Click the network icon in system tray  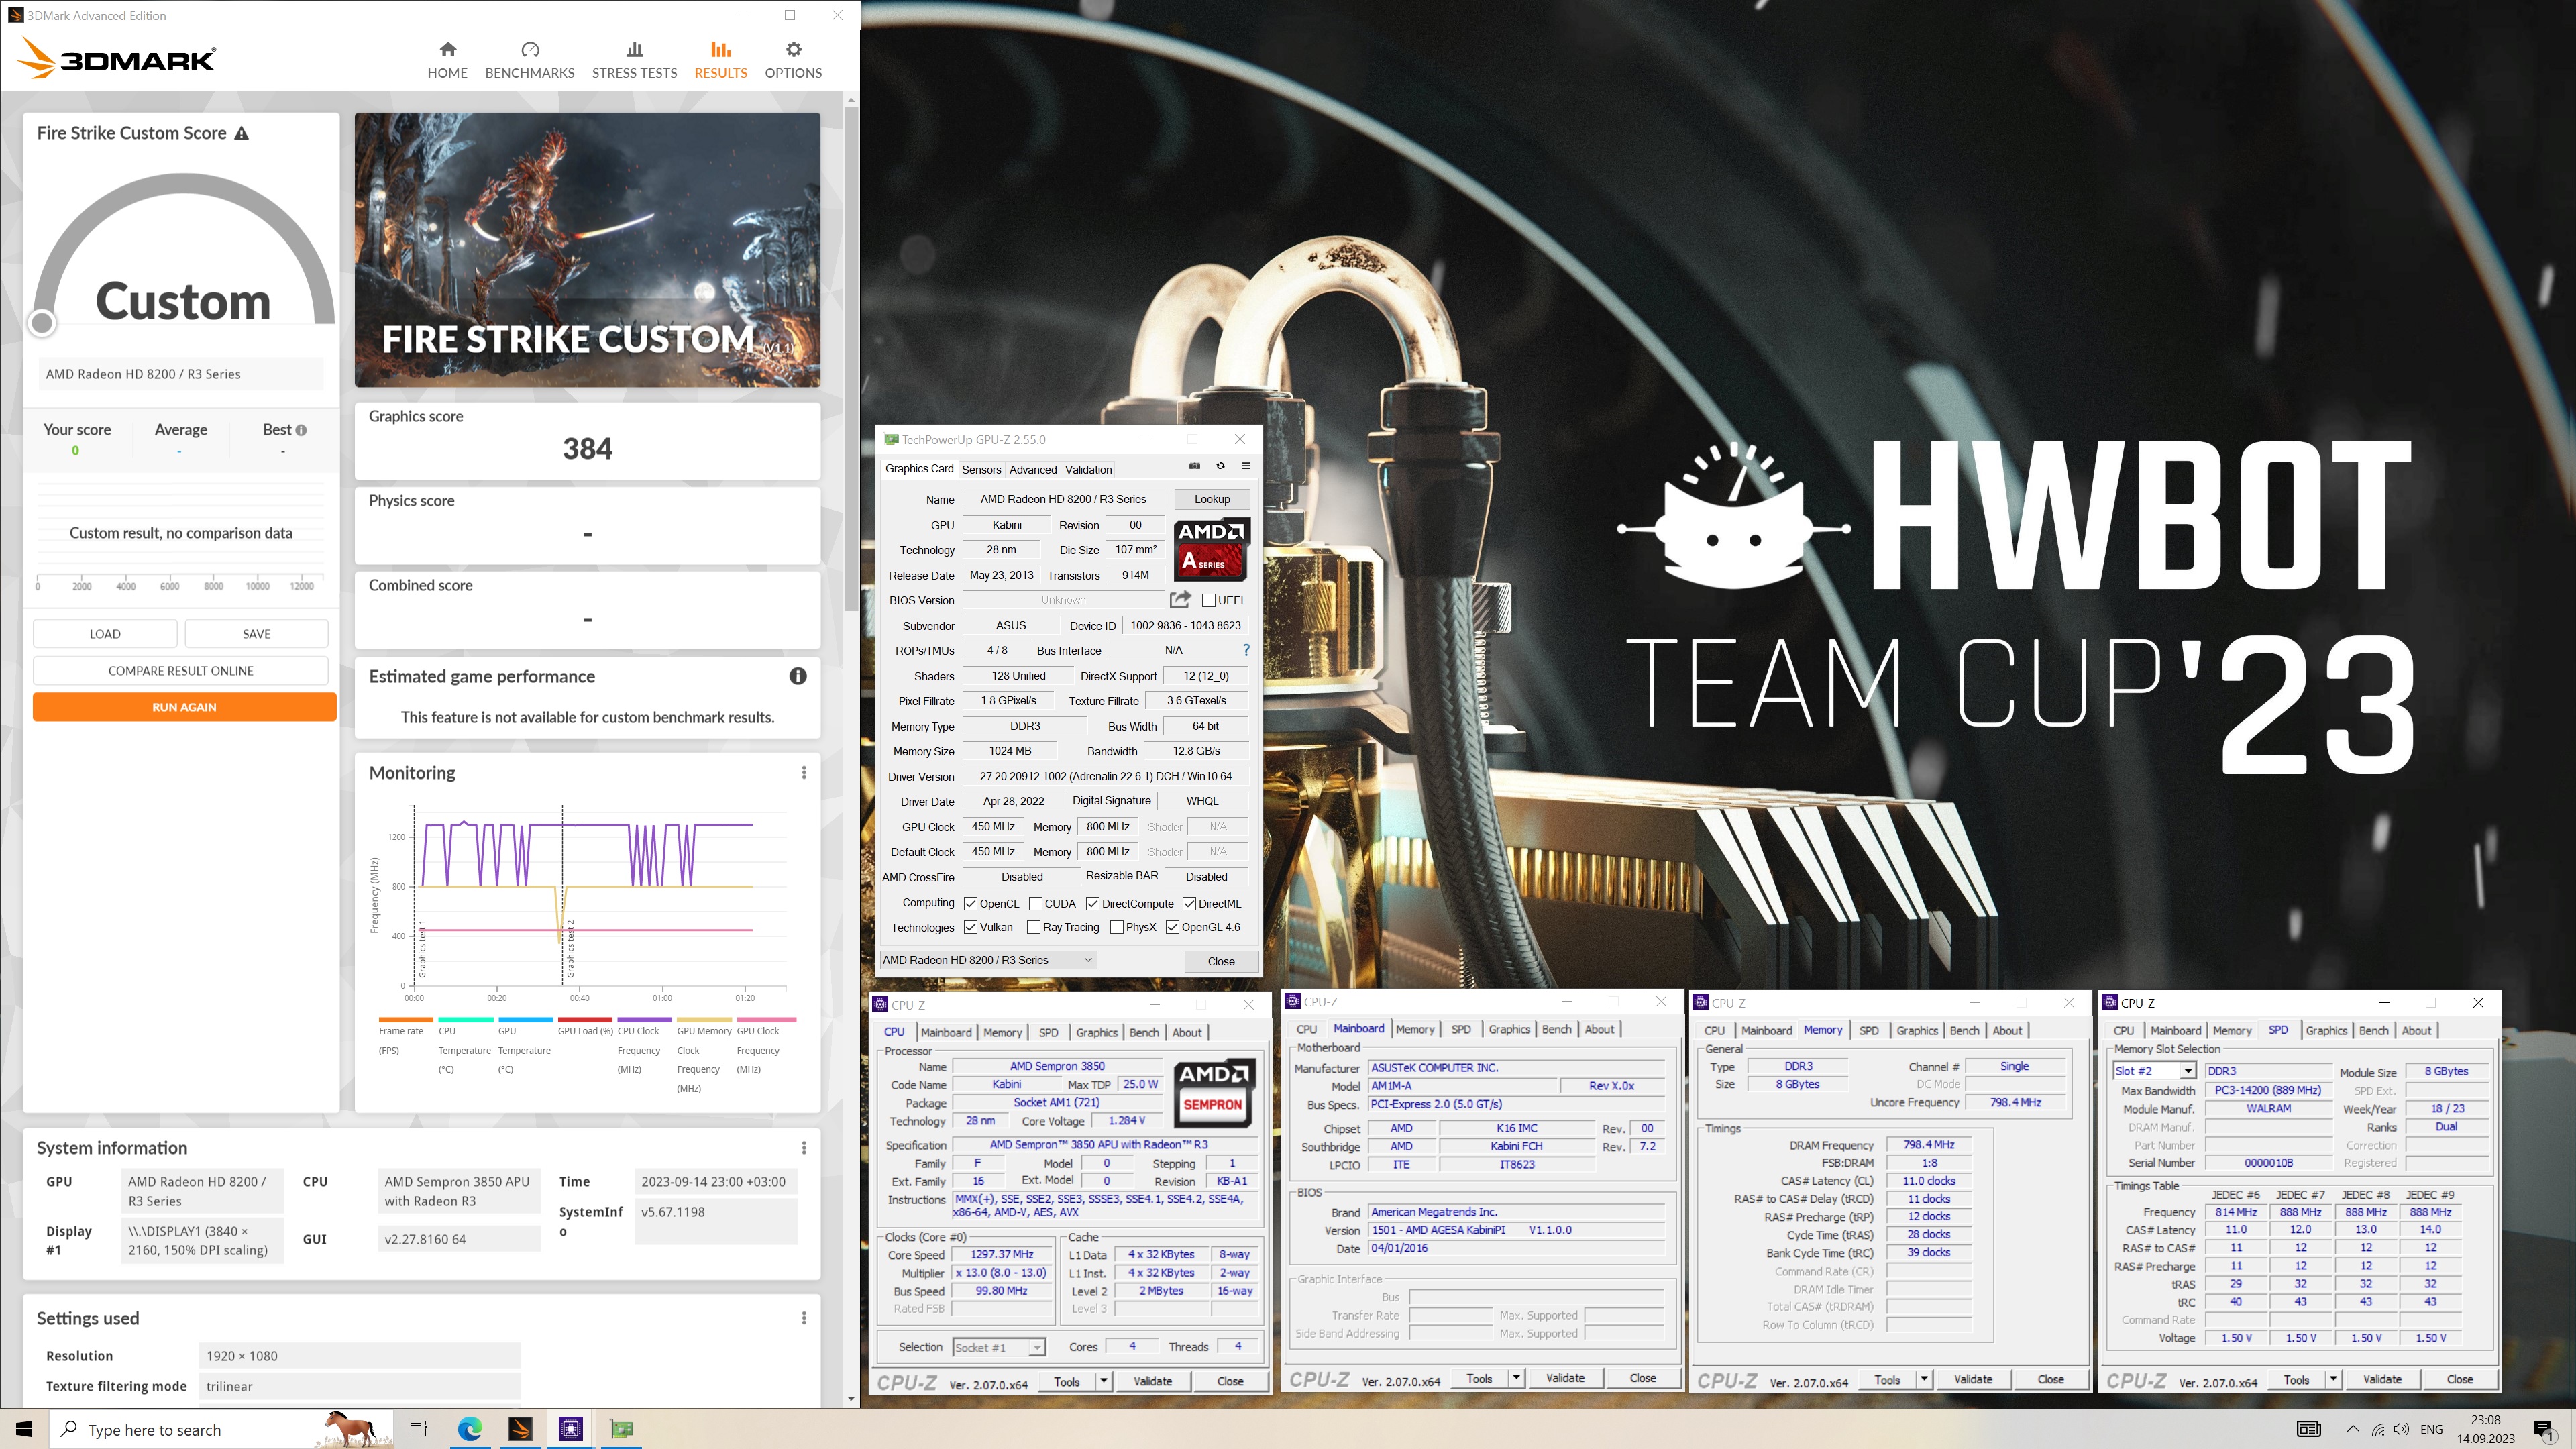pyautogui.click(x=2378, y=1430)
